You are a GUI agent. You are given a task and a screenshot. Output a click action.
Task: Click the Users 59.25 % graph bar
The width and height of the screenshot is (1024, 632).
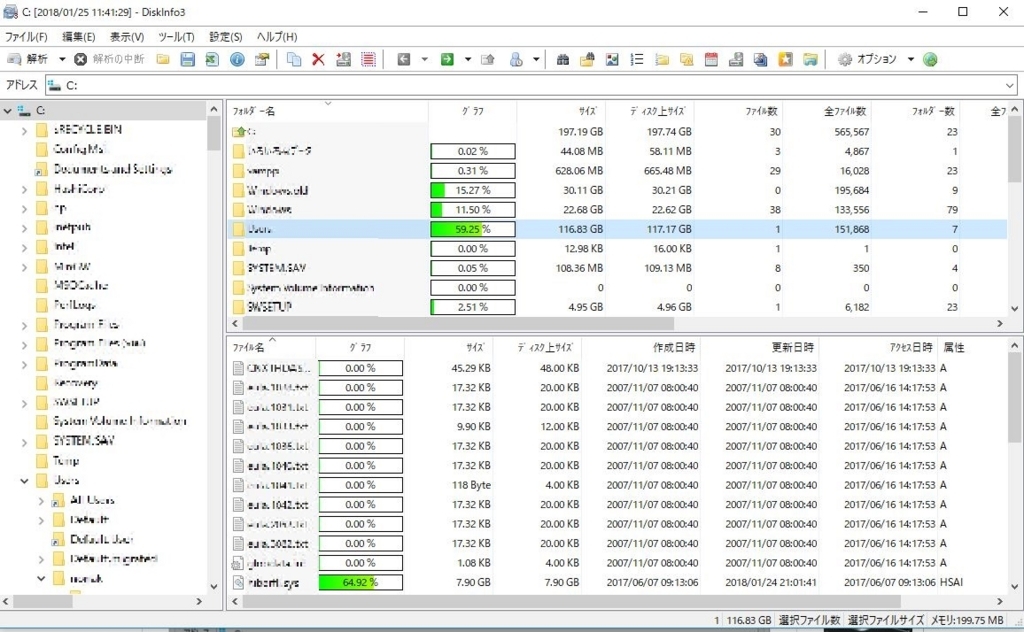[x=473, y=229]
